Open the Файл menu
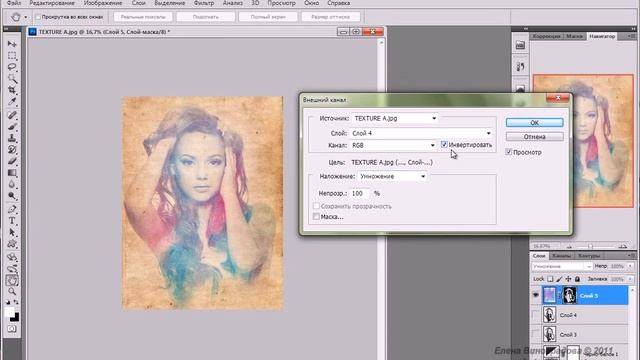 [14, 3]
